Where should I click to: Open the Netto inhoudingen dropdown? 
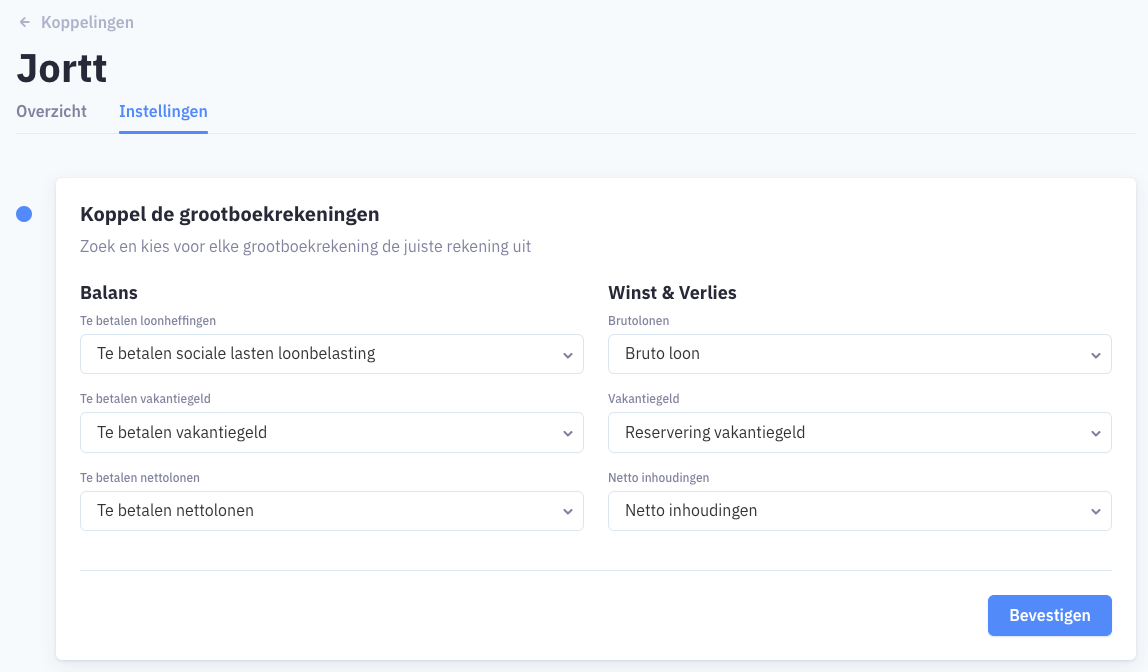coord(860,511)
